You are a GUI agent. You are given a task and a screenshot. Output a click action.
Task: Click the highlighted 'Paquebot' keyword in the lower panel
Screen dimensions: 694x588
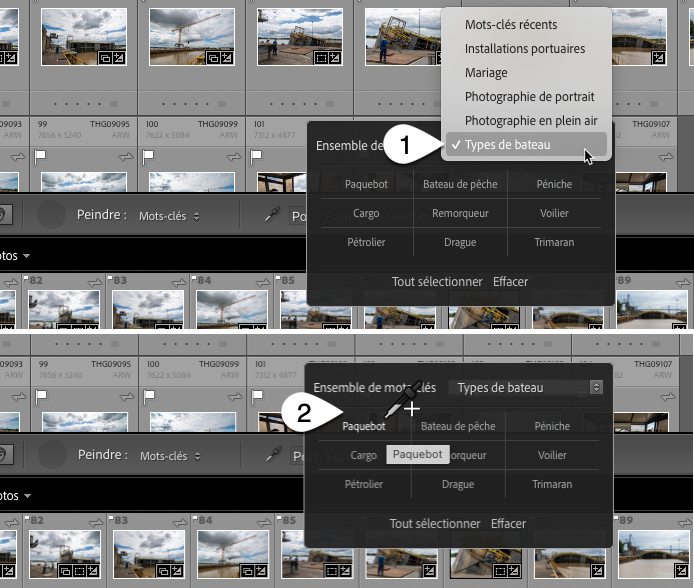[364, 426]
